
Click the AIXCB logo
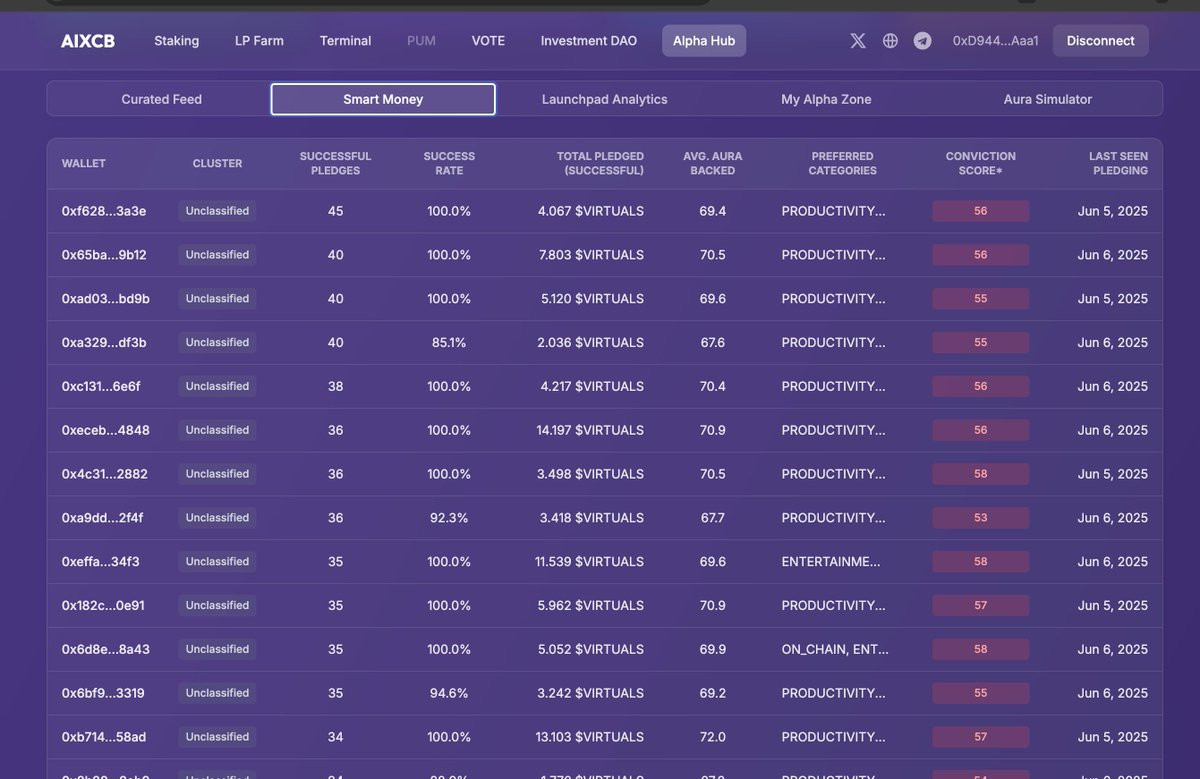click(88, 41)
